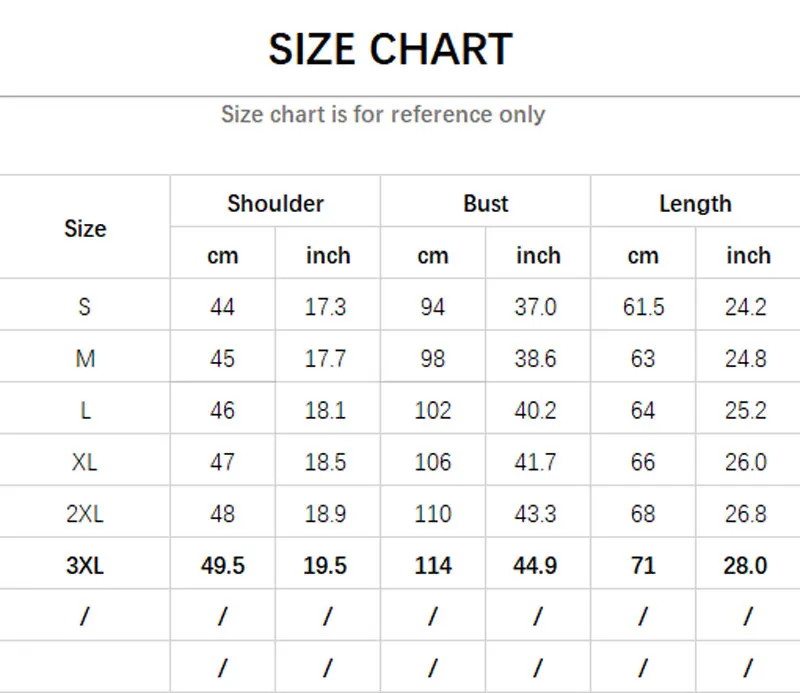Select the bold 3XL row label
The height and width of the screenshot is (693, 800).
pyautogui.click(x=85, y=565)
